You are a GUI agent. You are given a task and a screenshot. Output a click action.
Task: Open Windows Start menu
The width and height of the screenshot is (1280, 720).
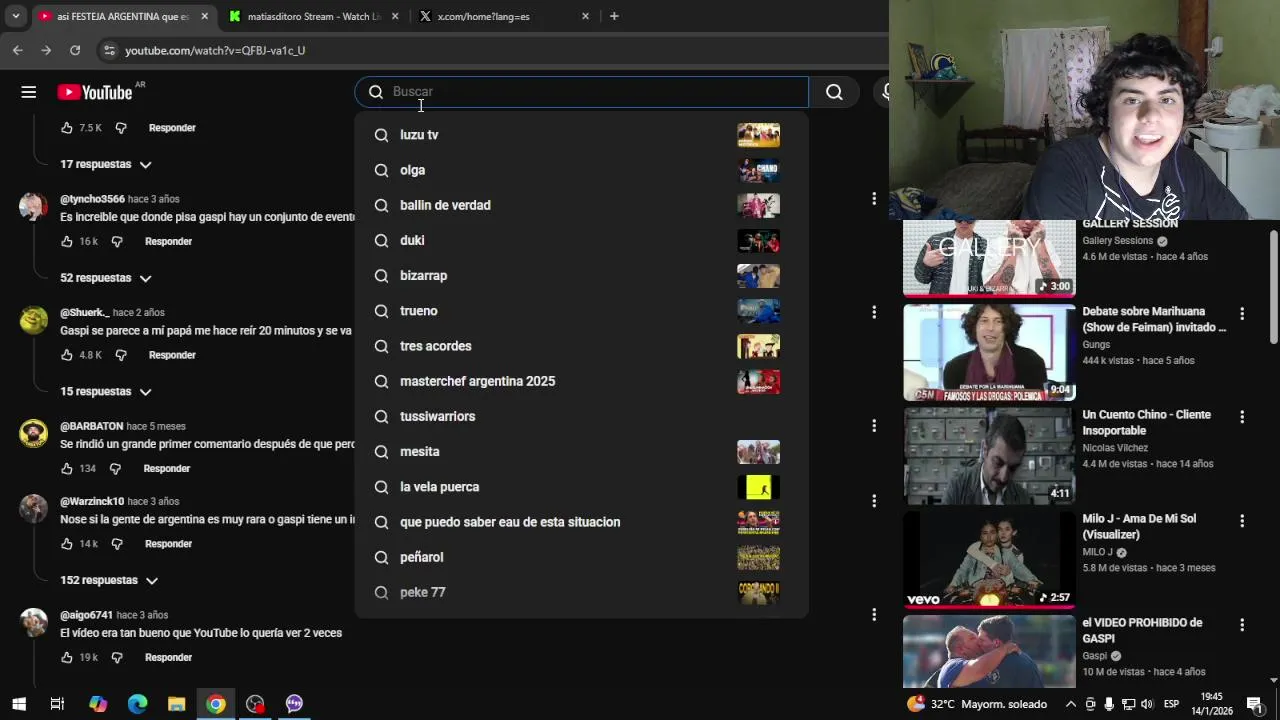[18, 704]
